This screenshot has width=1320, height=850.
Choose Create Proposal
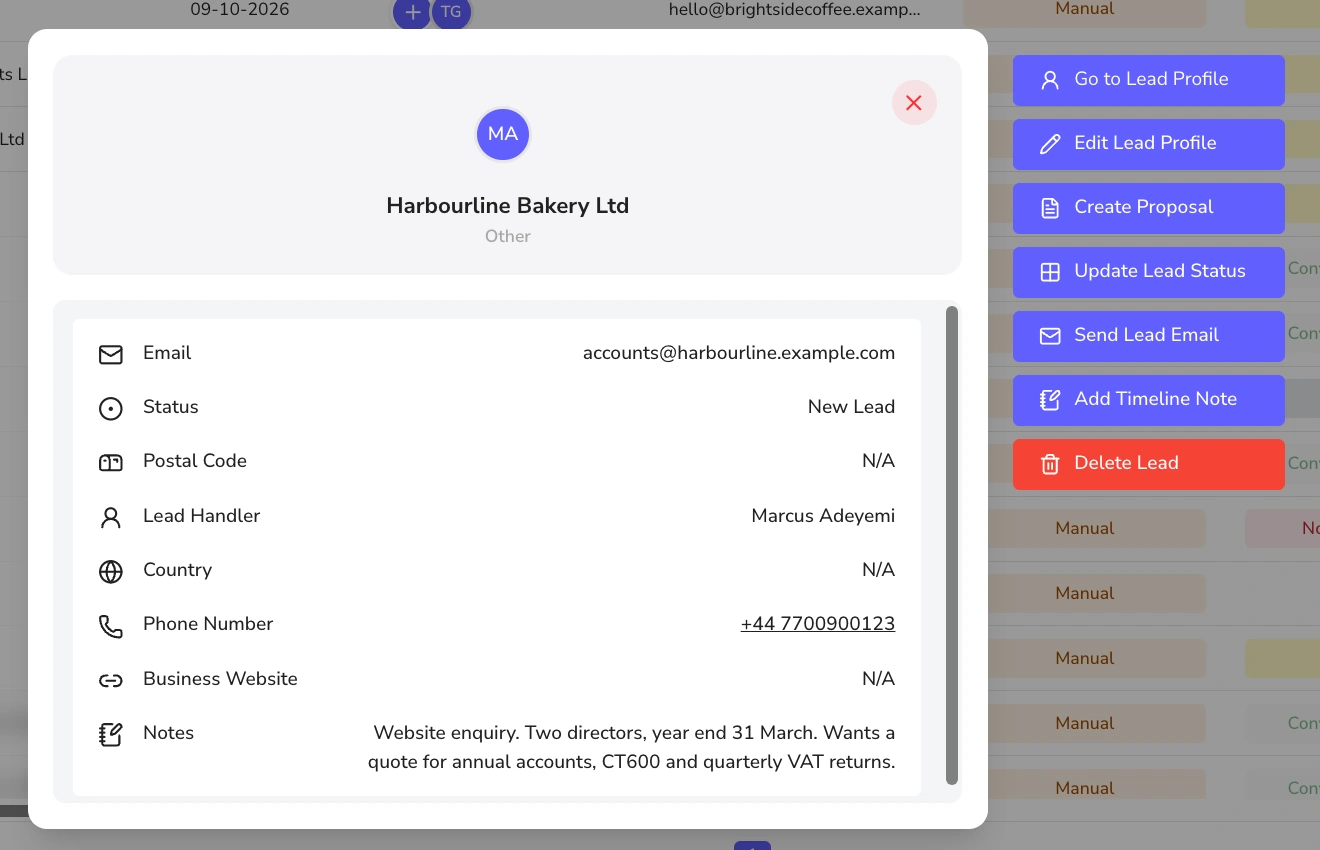coord(1149,208)
